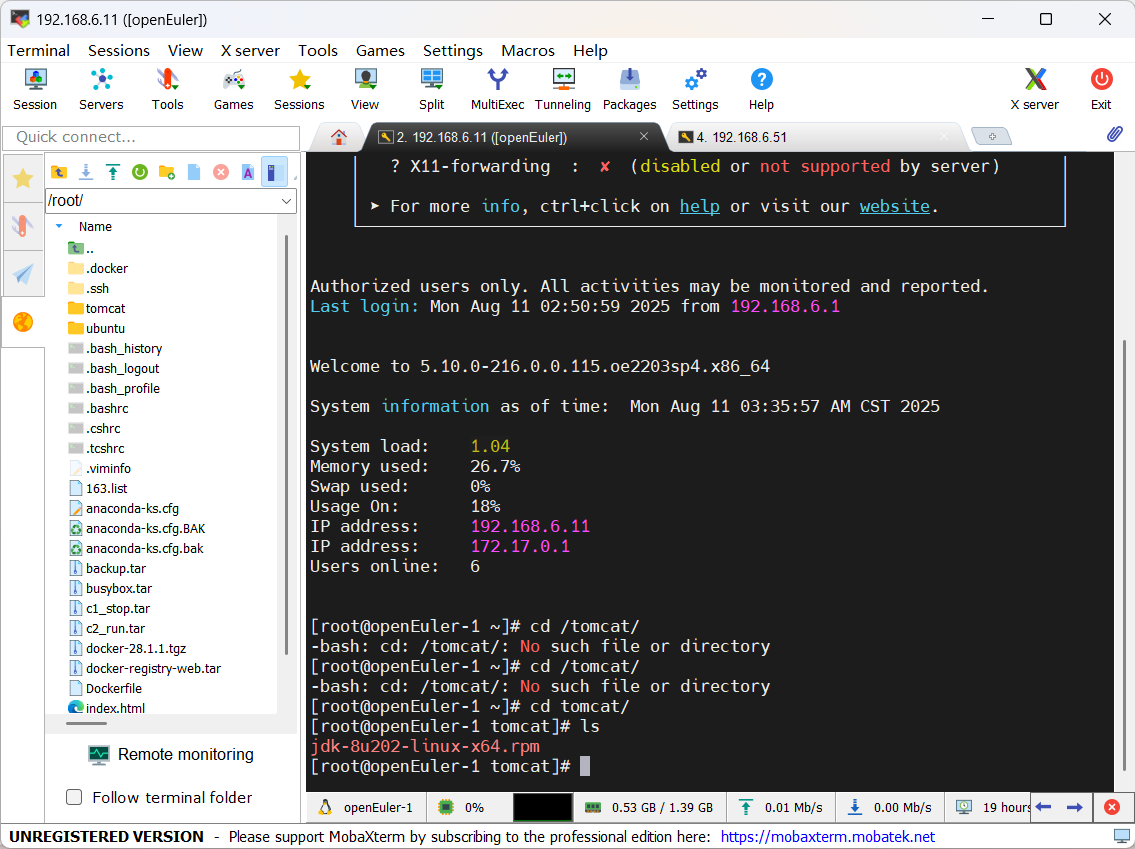Open the Tools toolbar icon
1135x849 pixels.
[x=167, y=89]
